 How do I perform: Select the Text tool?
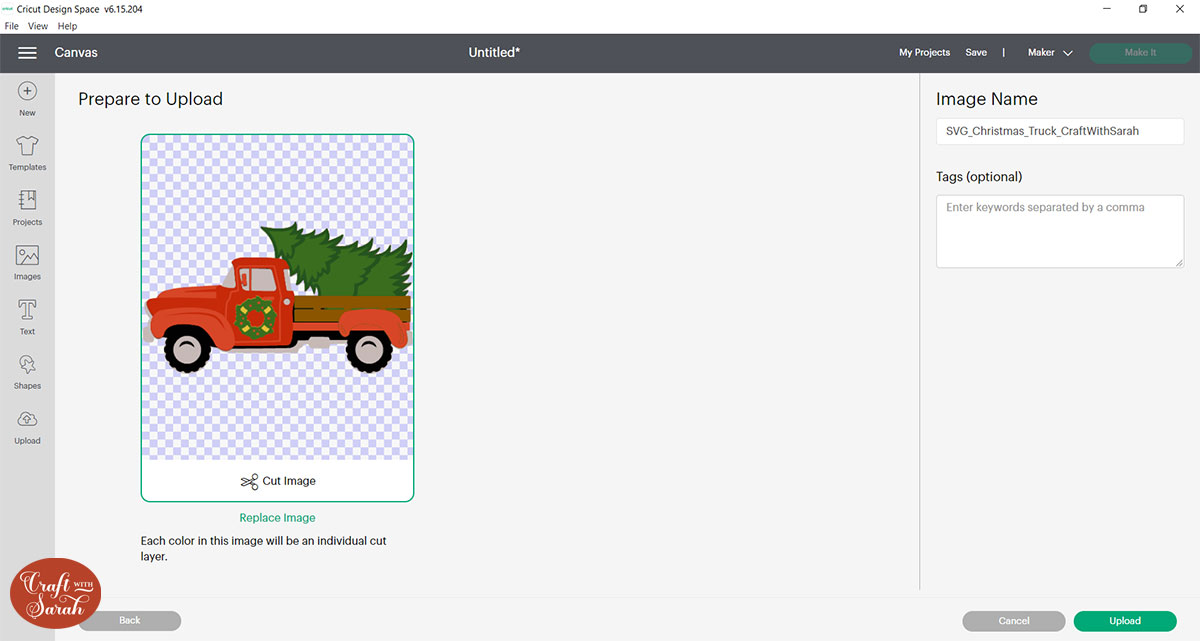click(26, 316)
